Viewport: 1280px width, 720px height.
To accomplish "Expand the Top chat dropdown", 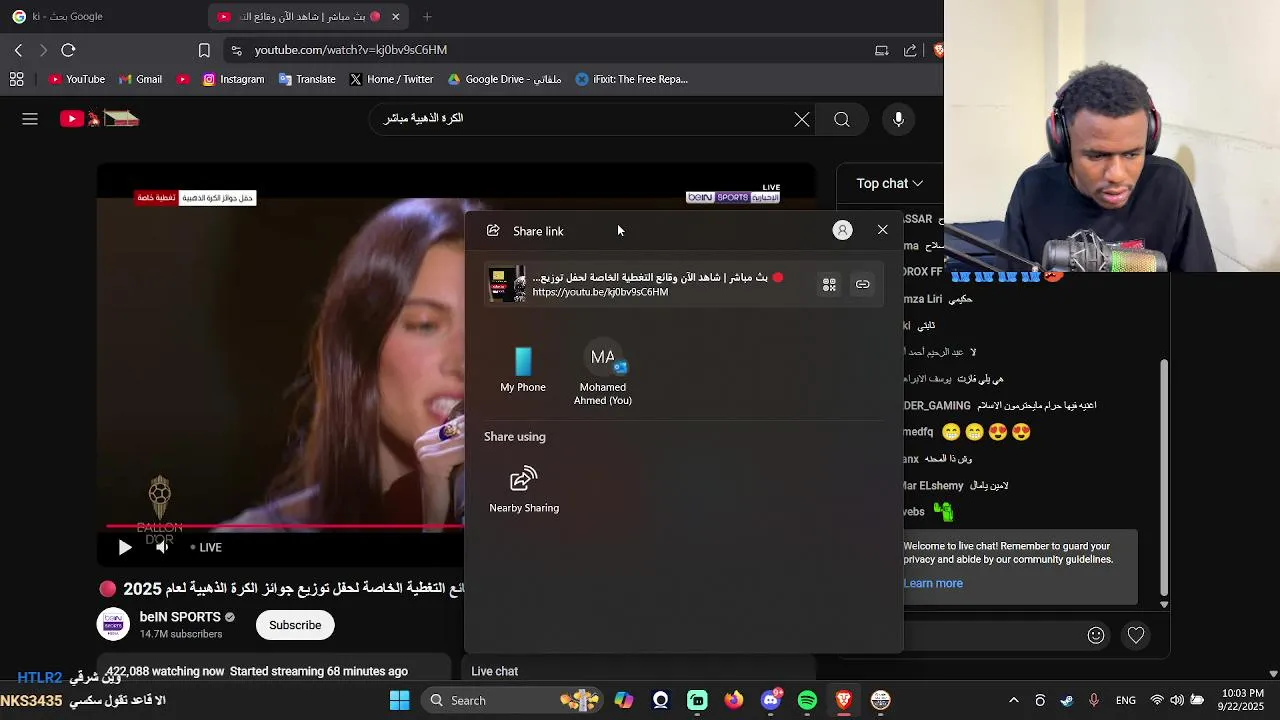I will [889, 183].
